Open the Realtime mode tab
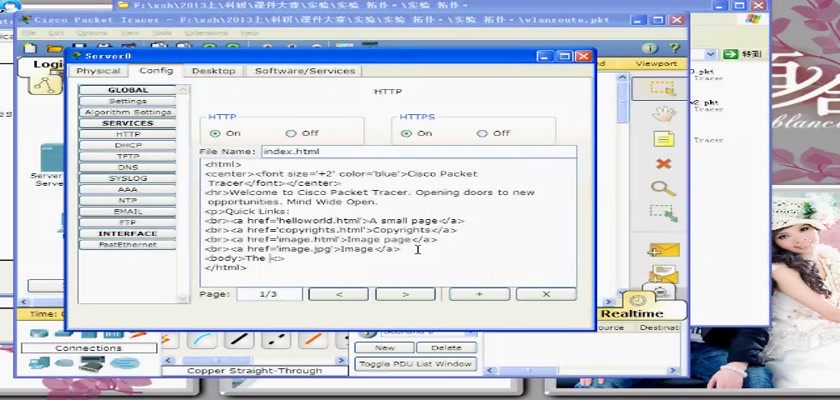Viewport: 840px width, 400px height. 632,313
